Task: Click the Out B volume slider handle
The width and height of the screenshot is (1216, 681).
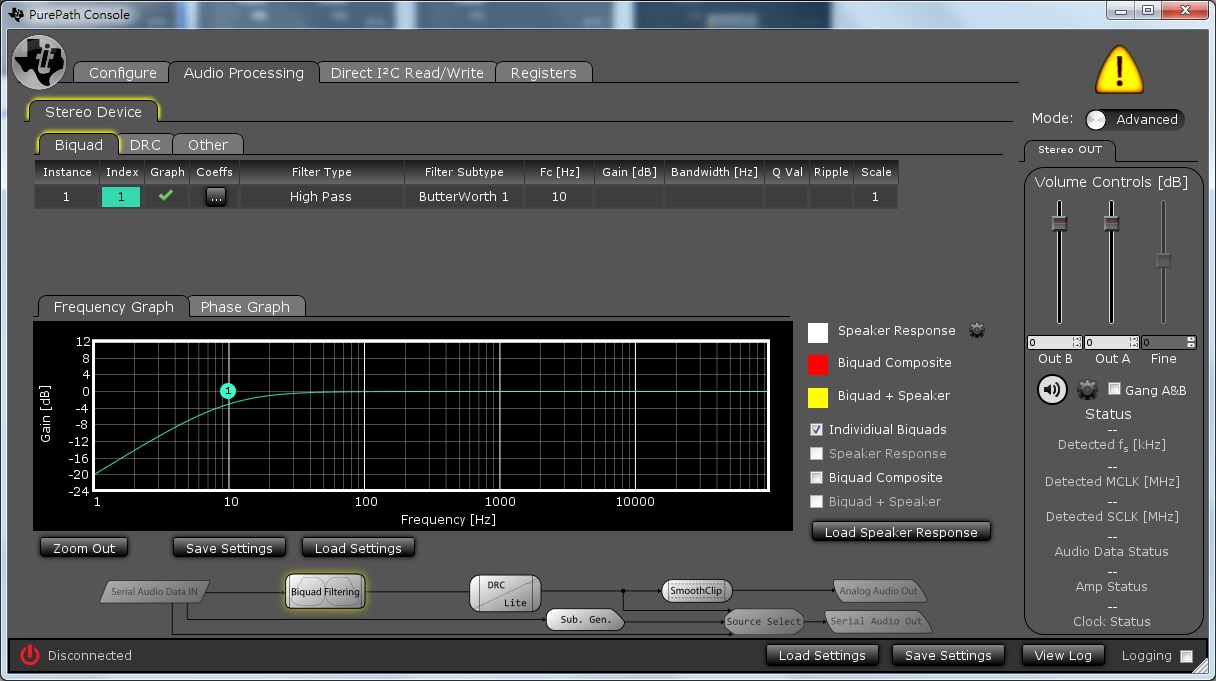Action: (1059, 222)
